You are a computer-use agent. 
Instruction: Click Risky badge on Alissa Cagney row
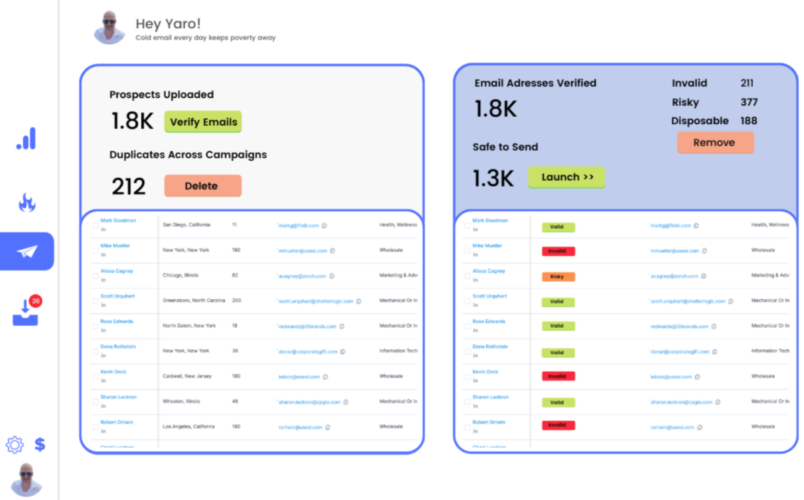(558, 277)
